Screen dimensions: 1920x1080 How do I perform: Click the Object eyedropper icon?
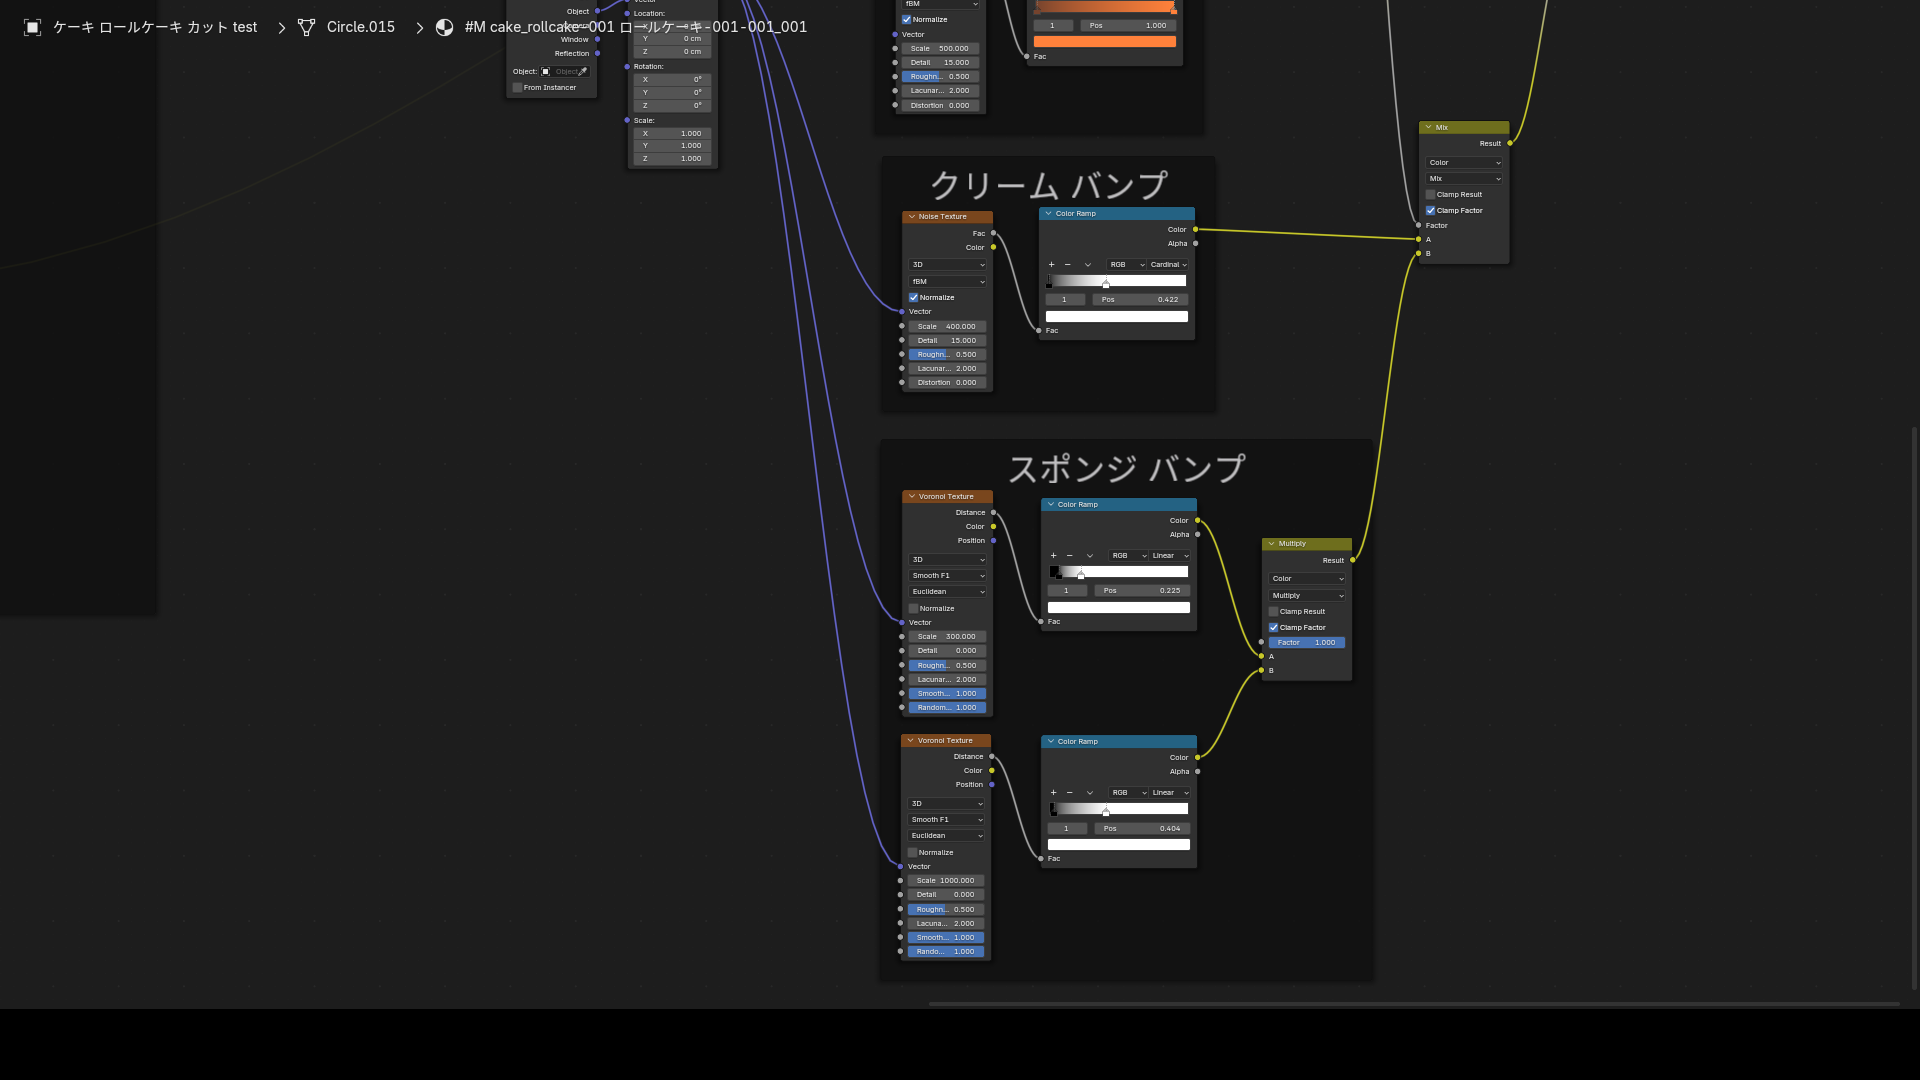click(582, 72)
